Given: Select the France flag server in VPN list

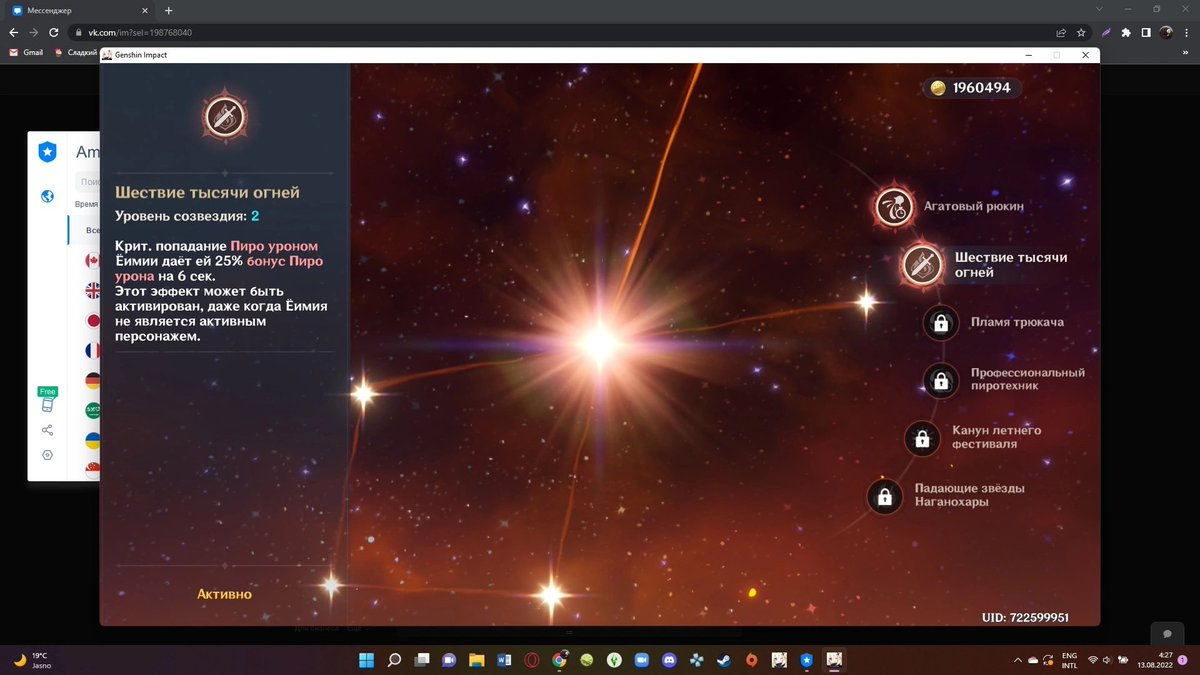Looking at the screenshot, I should click(x=92, y=351).
